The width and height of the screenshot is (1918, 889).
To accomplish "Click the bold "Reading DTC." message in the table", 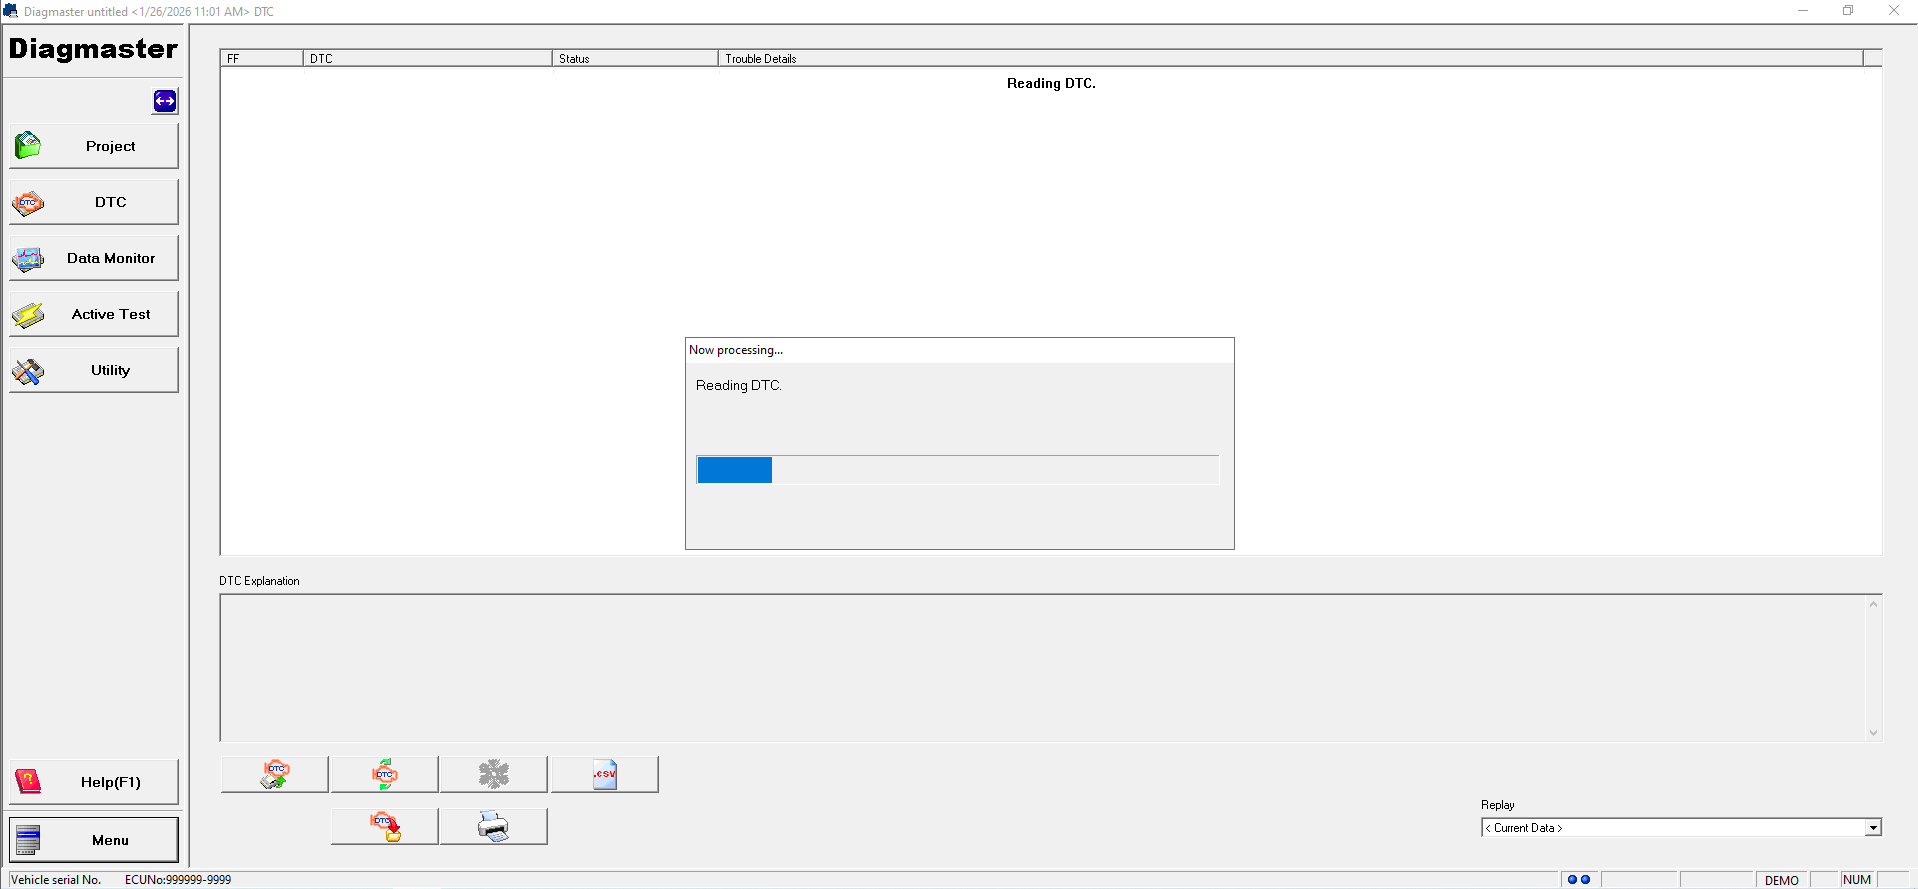I will pyautogui.click(x=1051, y=84).
